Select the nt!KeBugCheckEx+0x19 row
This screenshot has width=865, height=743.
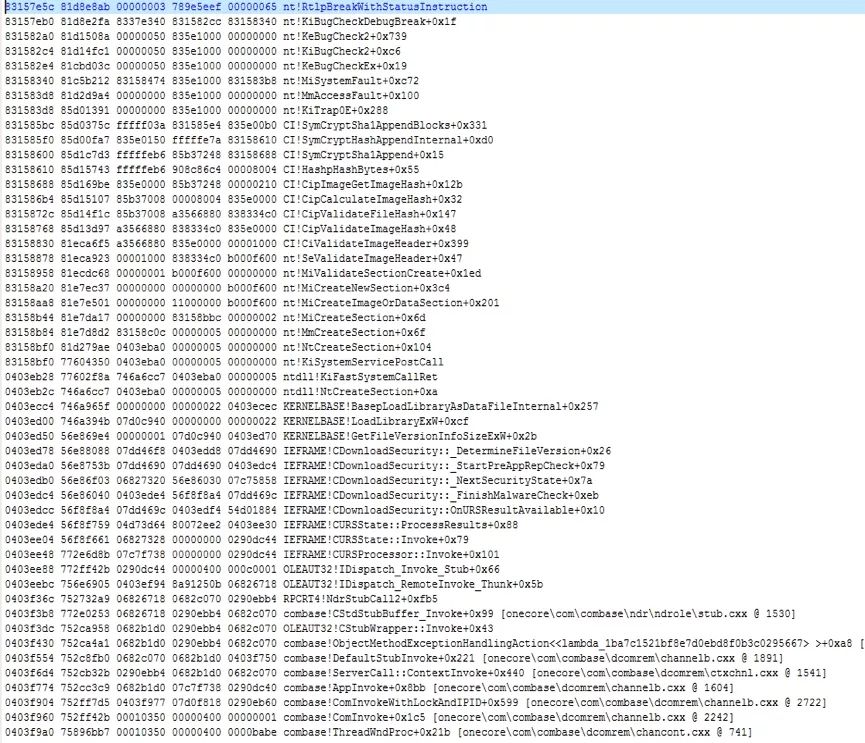point(206,66)
